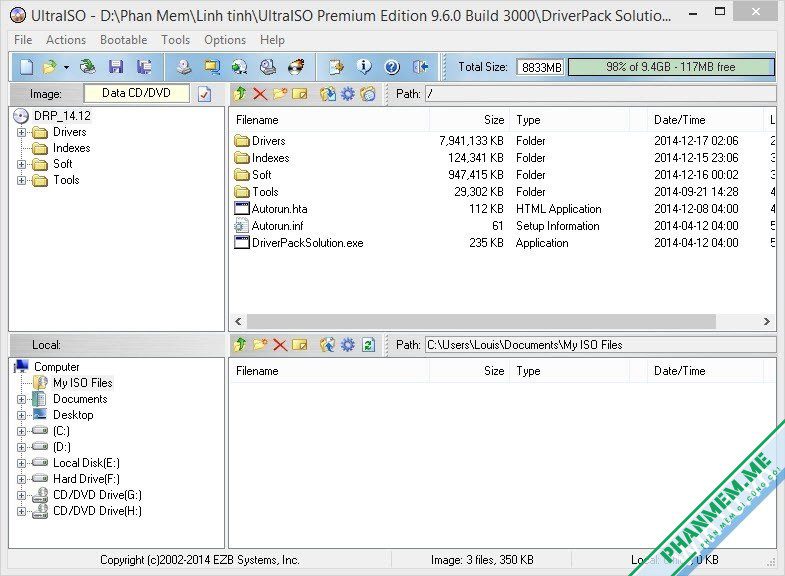Create a new image with New icon
The height and width of the screenshot is (576, 785).
point(26,67)
